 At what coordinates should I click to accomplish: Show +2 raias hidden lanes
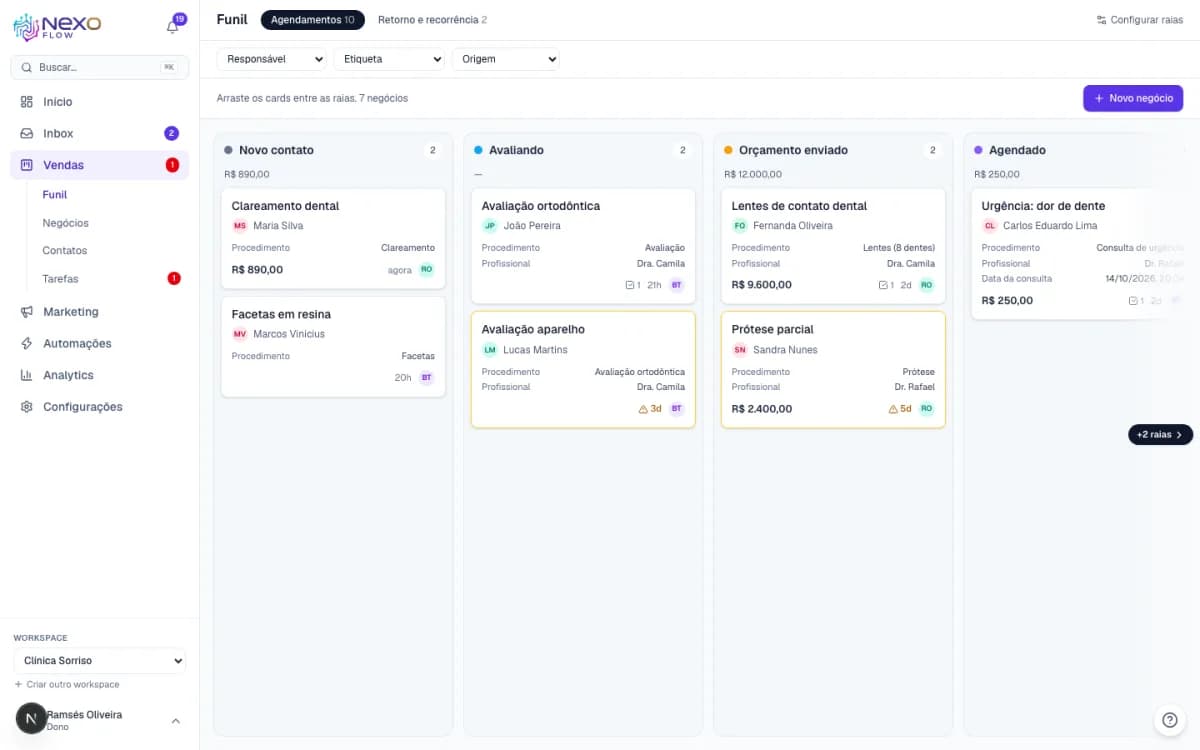pos(1160,435)
